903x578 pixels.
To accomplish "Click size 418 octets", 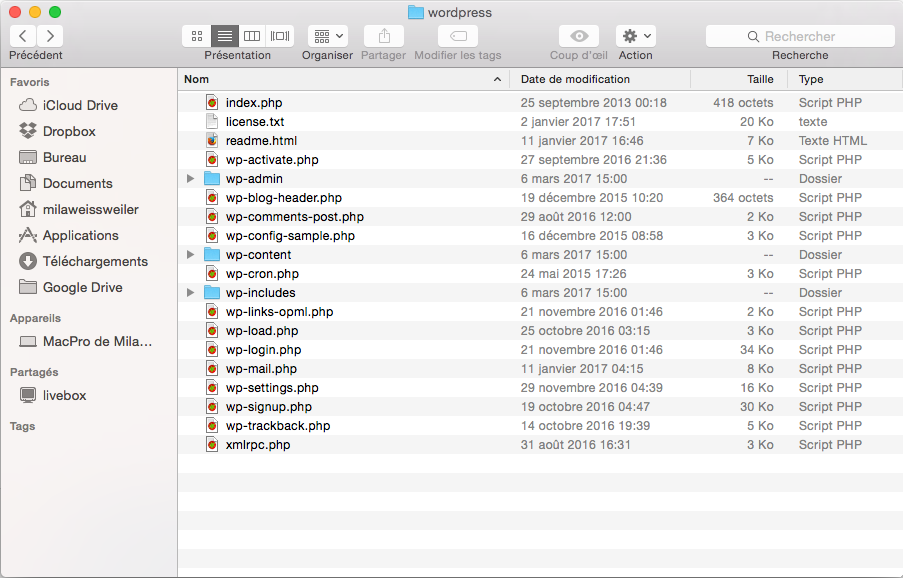I will coord(743,102).
